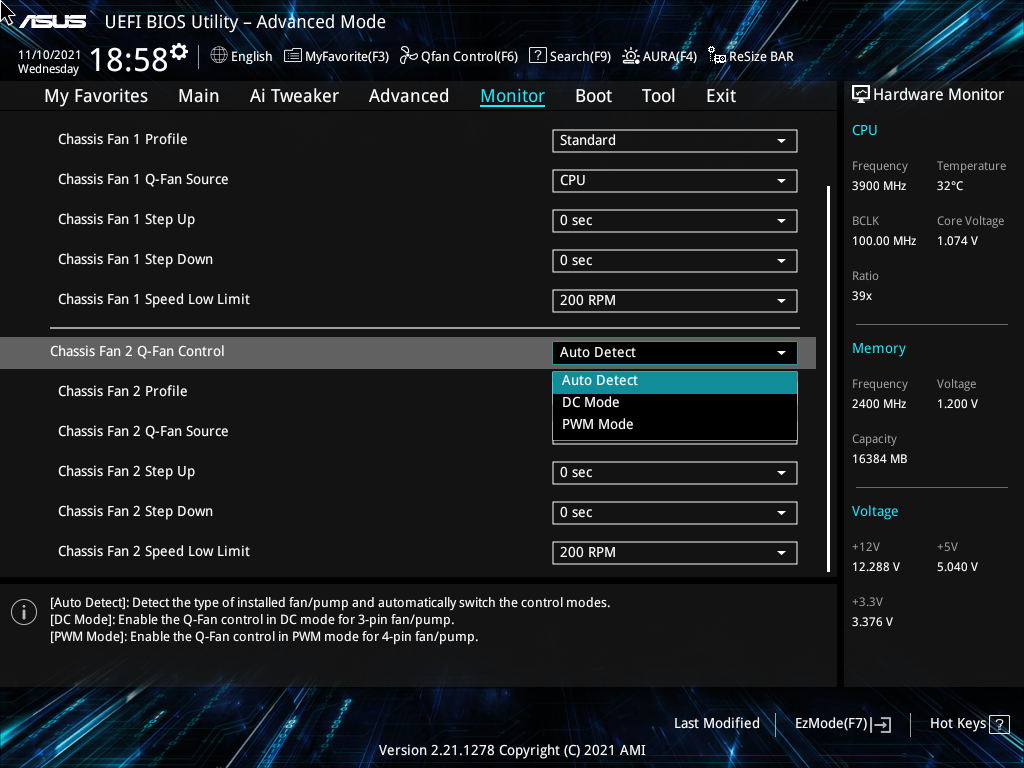The width and height of the screenshot is (1024, 768).
Task: Open MyFavorite(F3) from top bar
Action: point(336,56)
